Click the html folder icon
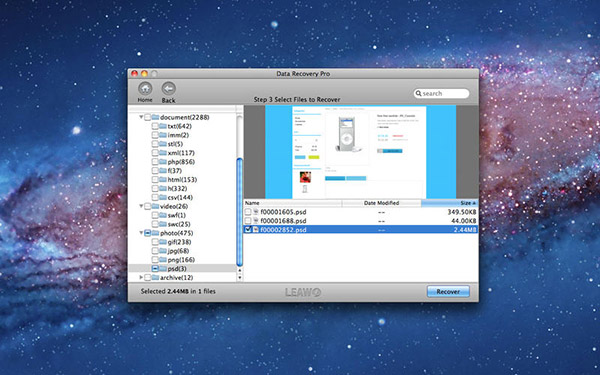This screenshot has width=600, height=375. click(163, 179)
